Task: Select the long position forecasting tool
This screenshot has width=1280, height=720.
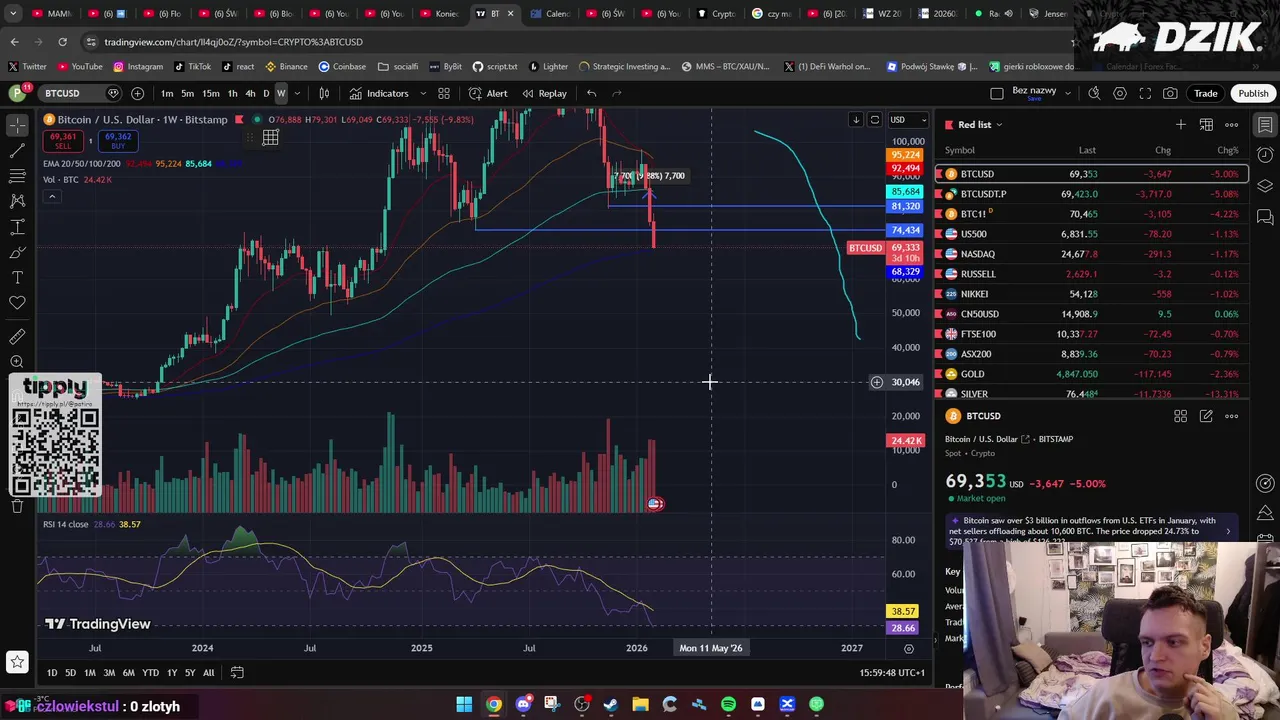Action: [17, 227]
